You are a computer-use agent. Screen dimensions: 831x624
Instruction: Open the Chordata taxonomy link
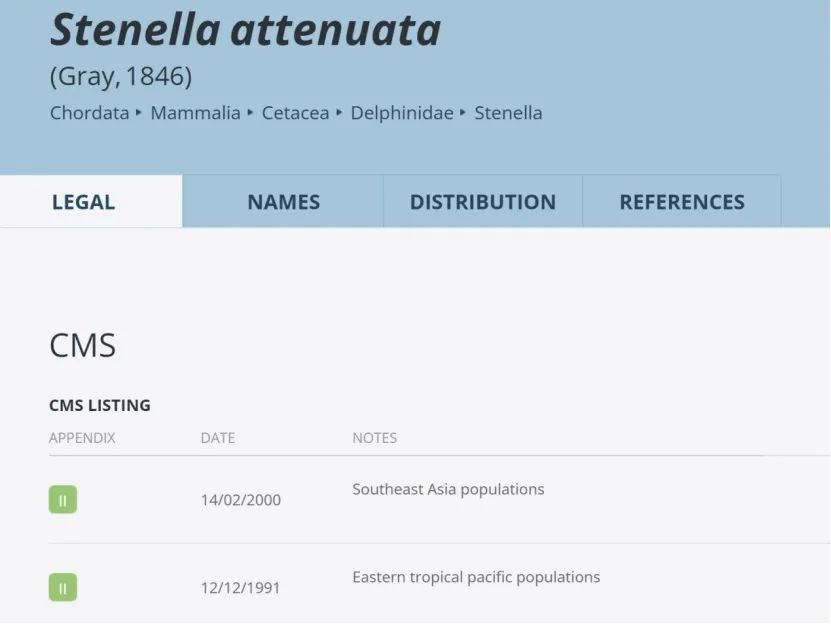(x=90, y=113)
